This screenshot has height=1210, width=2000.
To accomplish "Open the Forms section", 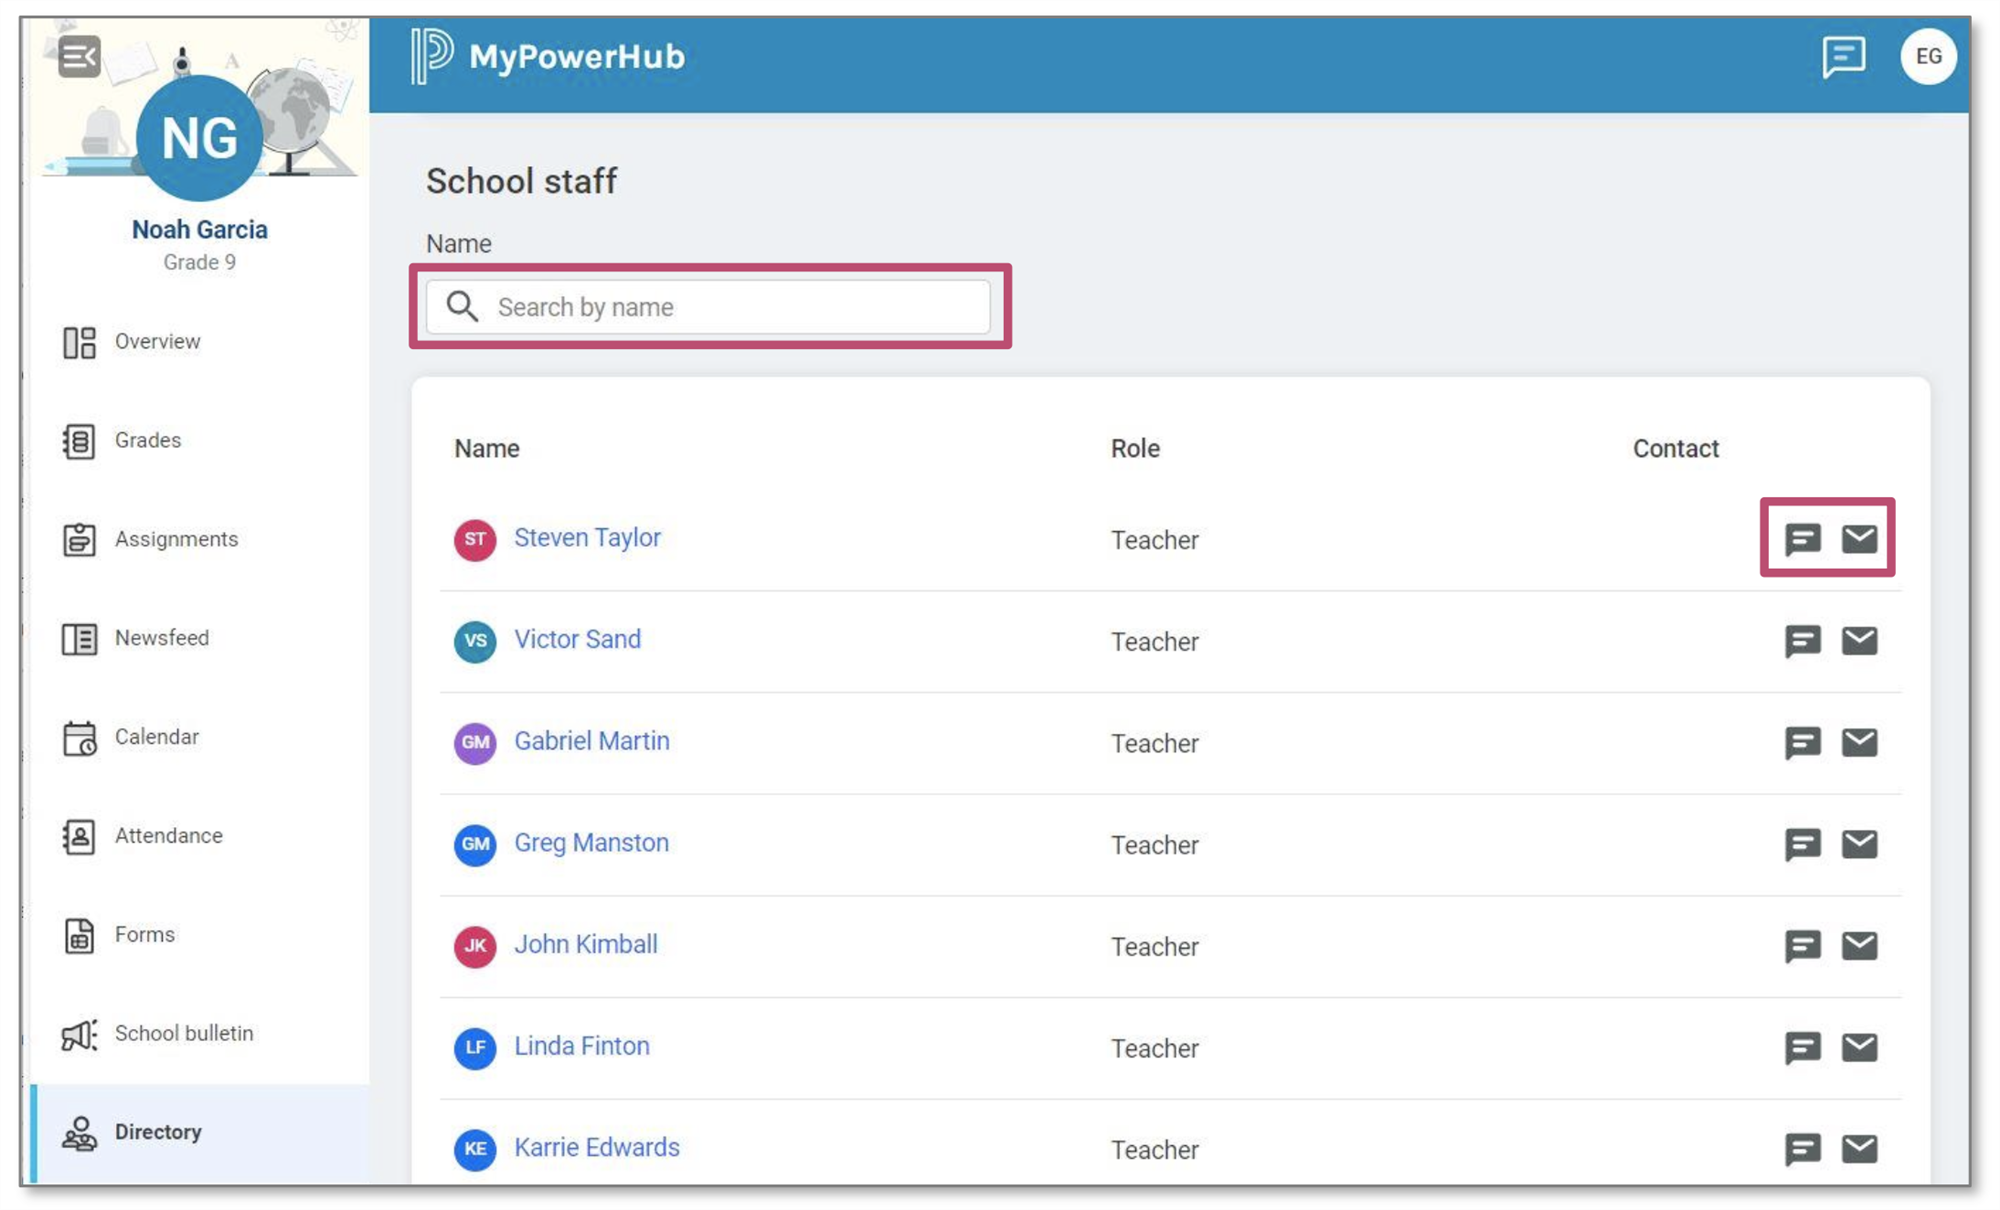I will click(200, 935).
